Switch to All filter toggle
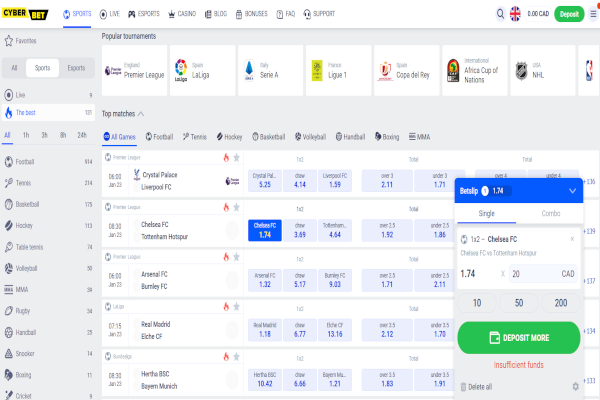The image size is (600, 400). 14,68
